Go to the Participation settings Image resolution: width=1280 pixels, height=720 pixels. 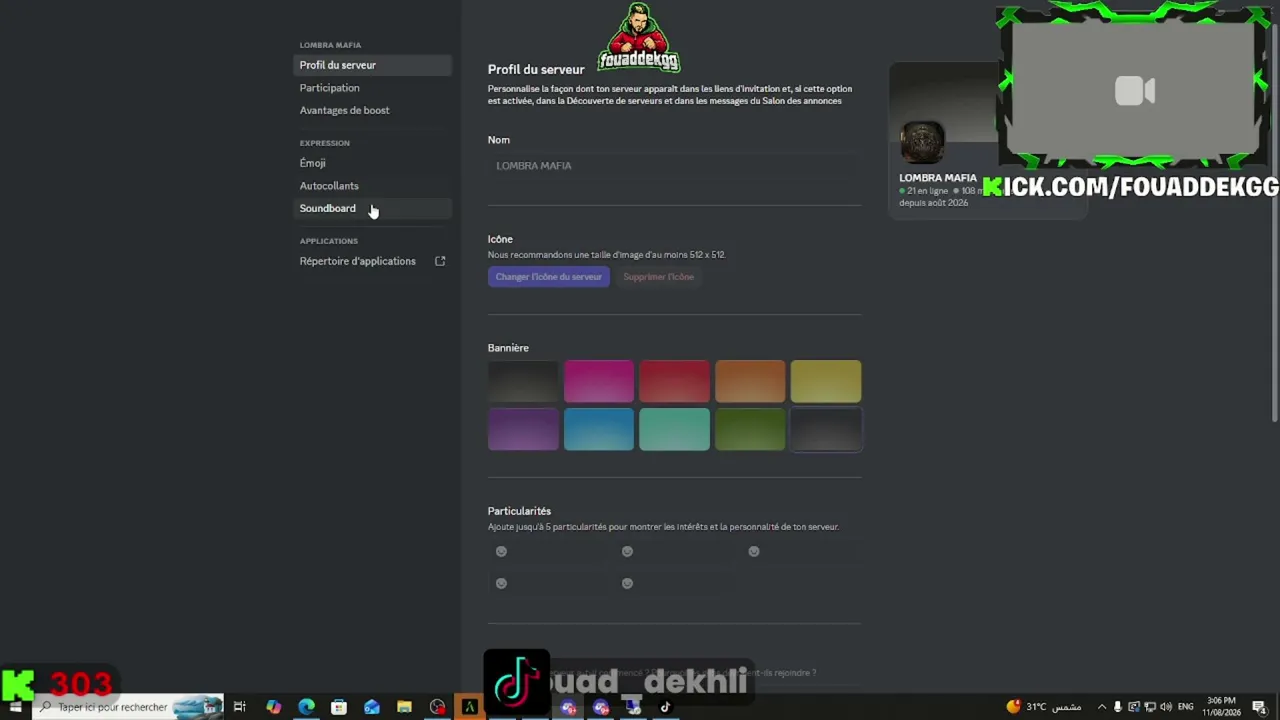pyautogui.click(x=373, y=88)
